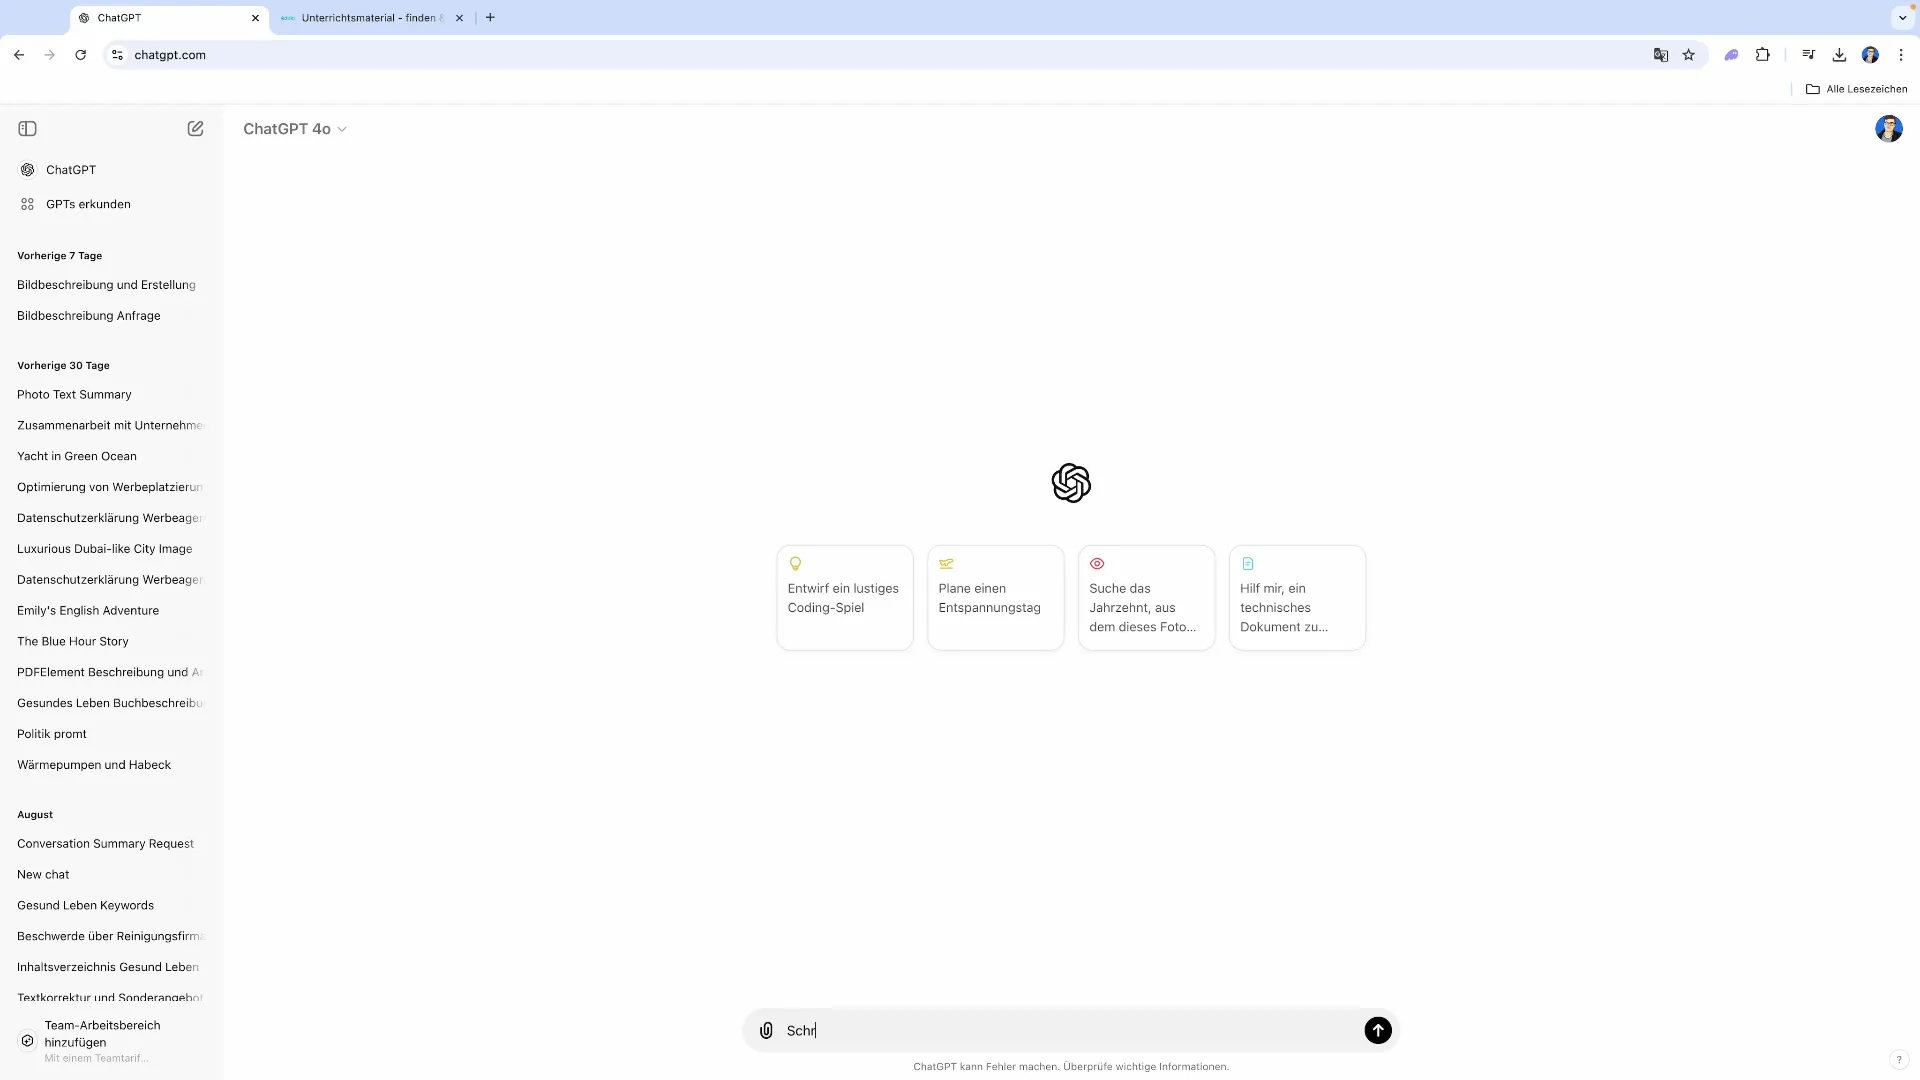Select the Entwirf ein lustiges Coding-Spiel suggestion
This screenshot has height=1080, width=1920.
(844, 598)
